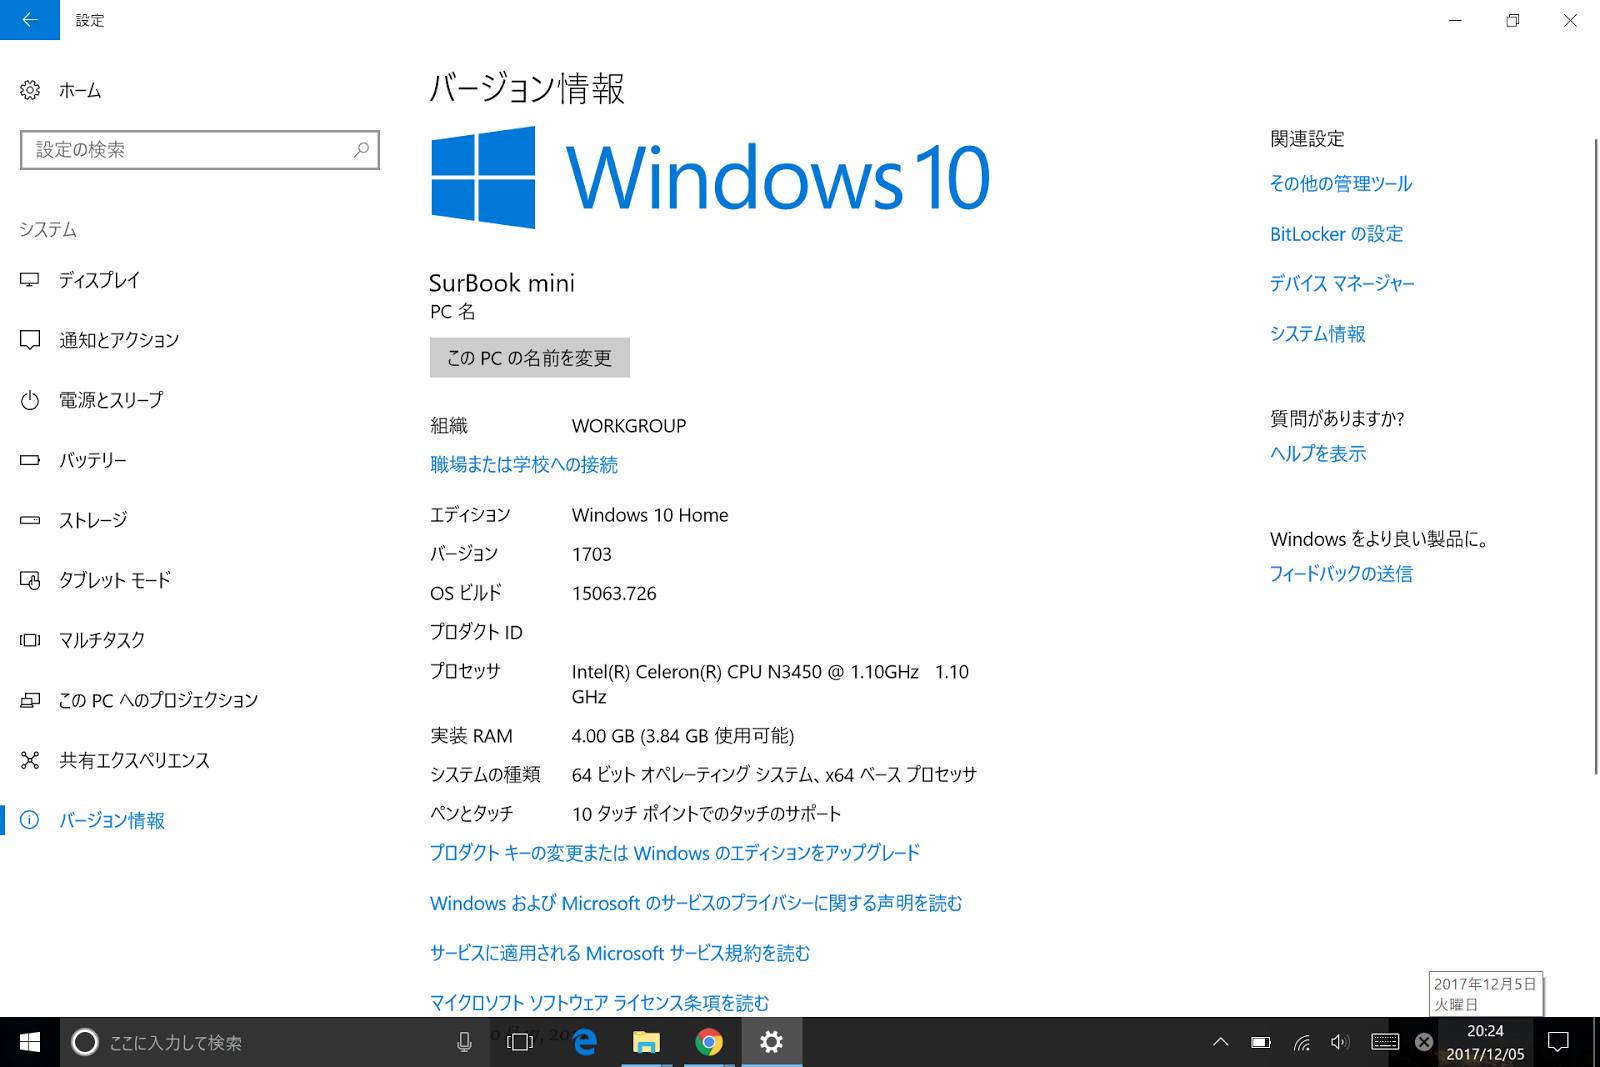This screenshot has width=1600, height=1067.
Task: Click the version value 1703
Action: click(x=592, y=554)
